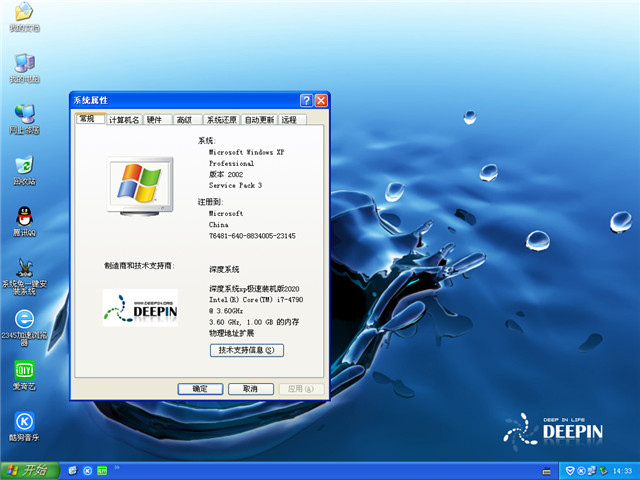
Task: Click the browser icon in quick launch
Action: point(73,471)
